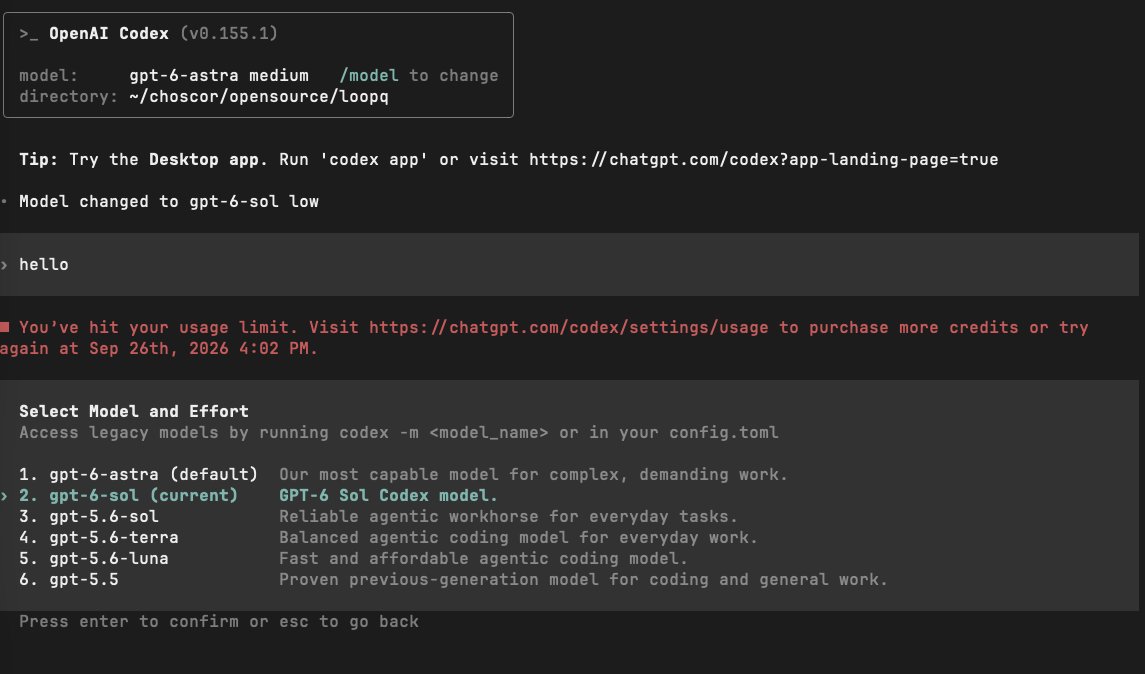Click the 'gpt-6-astra medium' model value

pyautogui.click(x=219, y=76)
